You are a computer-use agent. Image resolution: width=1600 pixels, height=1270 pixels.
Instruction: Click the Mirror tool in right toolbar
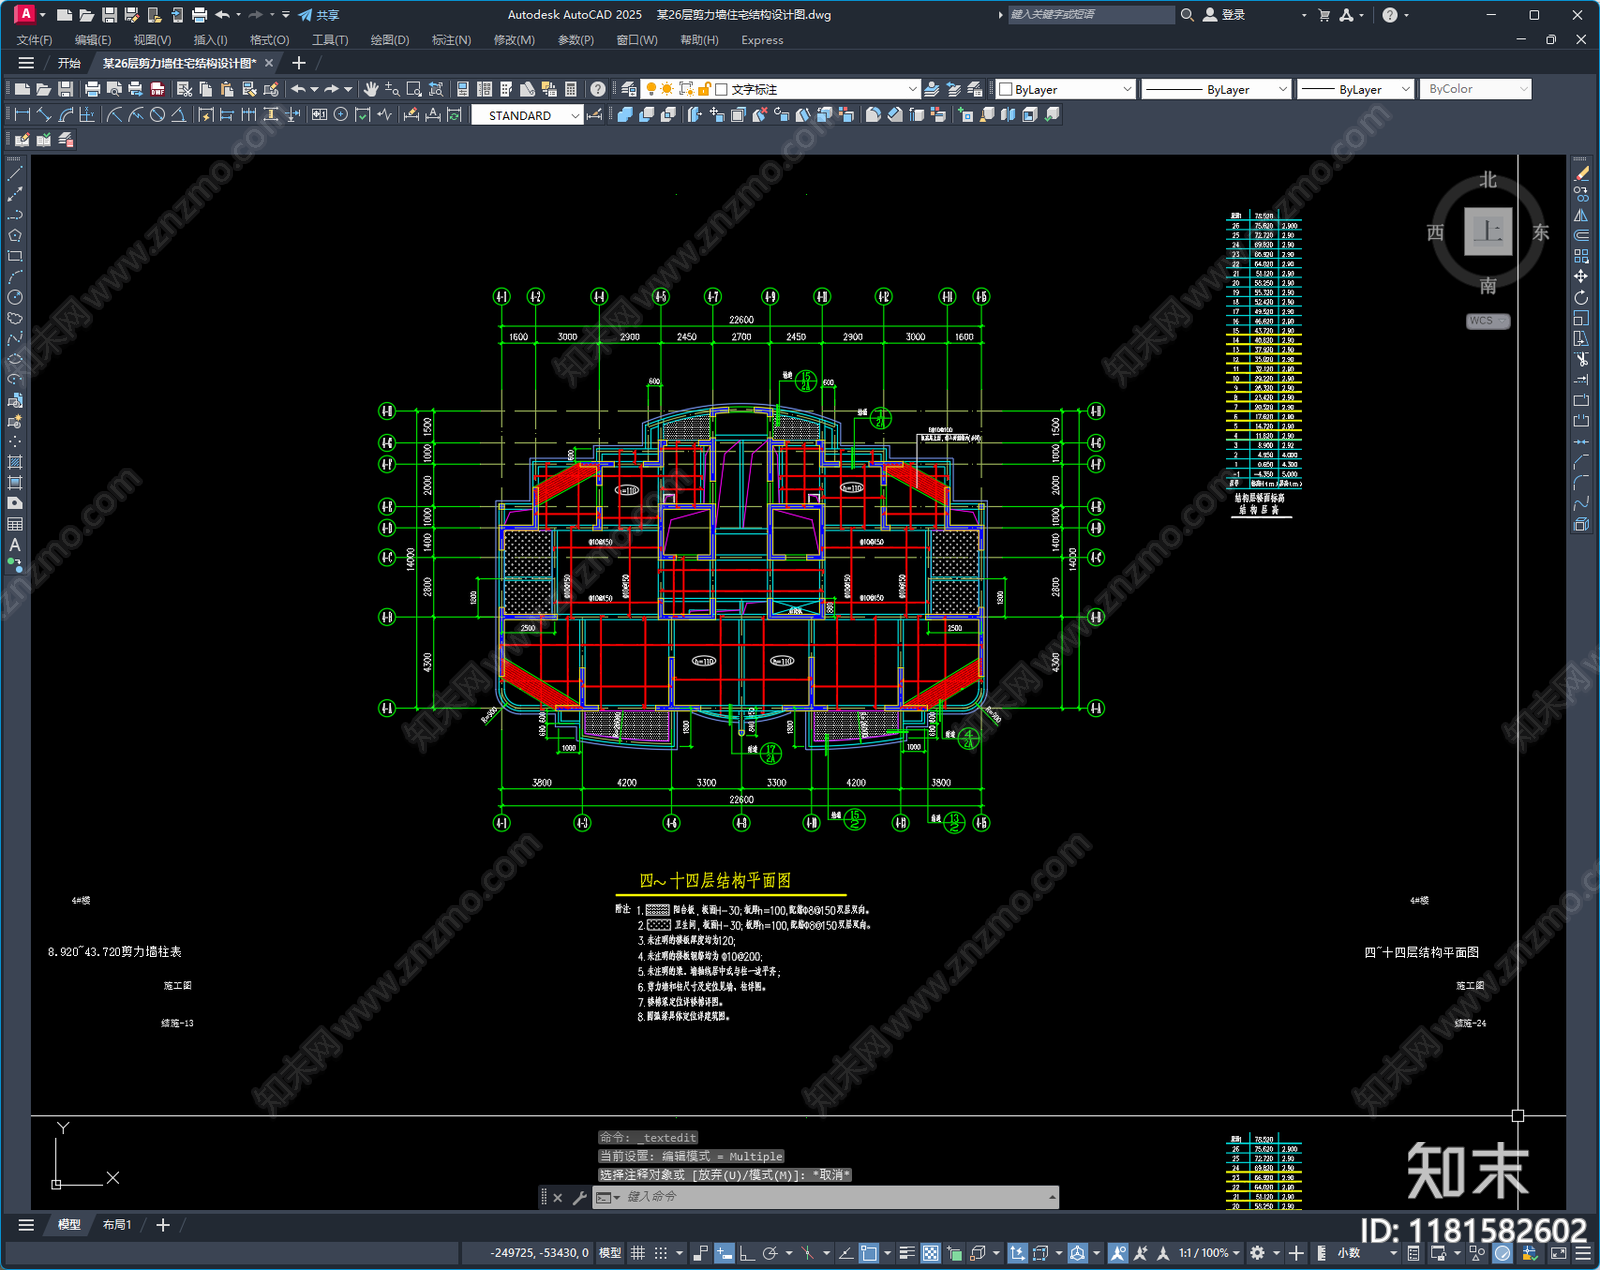pos(1581,215)
